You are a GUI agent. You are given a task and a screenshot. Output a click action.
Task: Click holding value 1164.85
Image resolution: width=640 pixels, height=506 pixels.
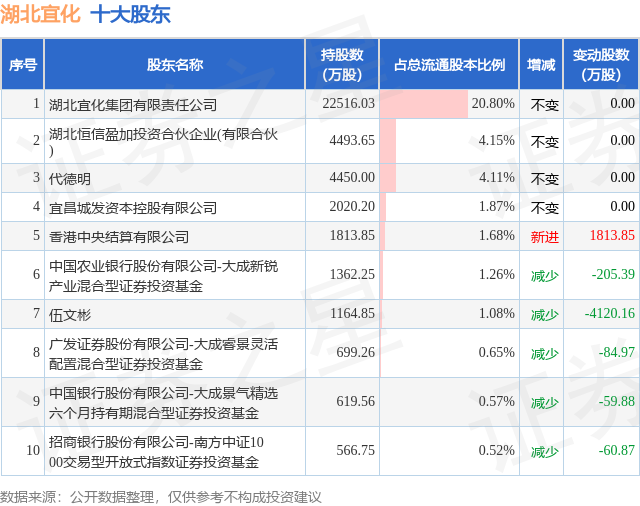tap(352, 313)
